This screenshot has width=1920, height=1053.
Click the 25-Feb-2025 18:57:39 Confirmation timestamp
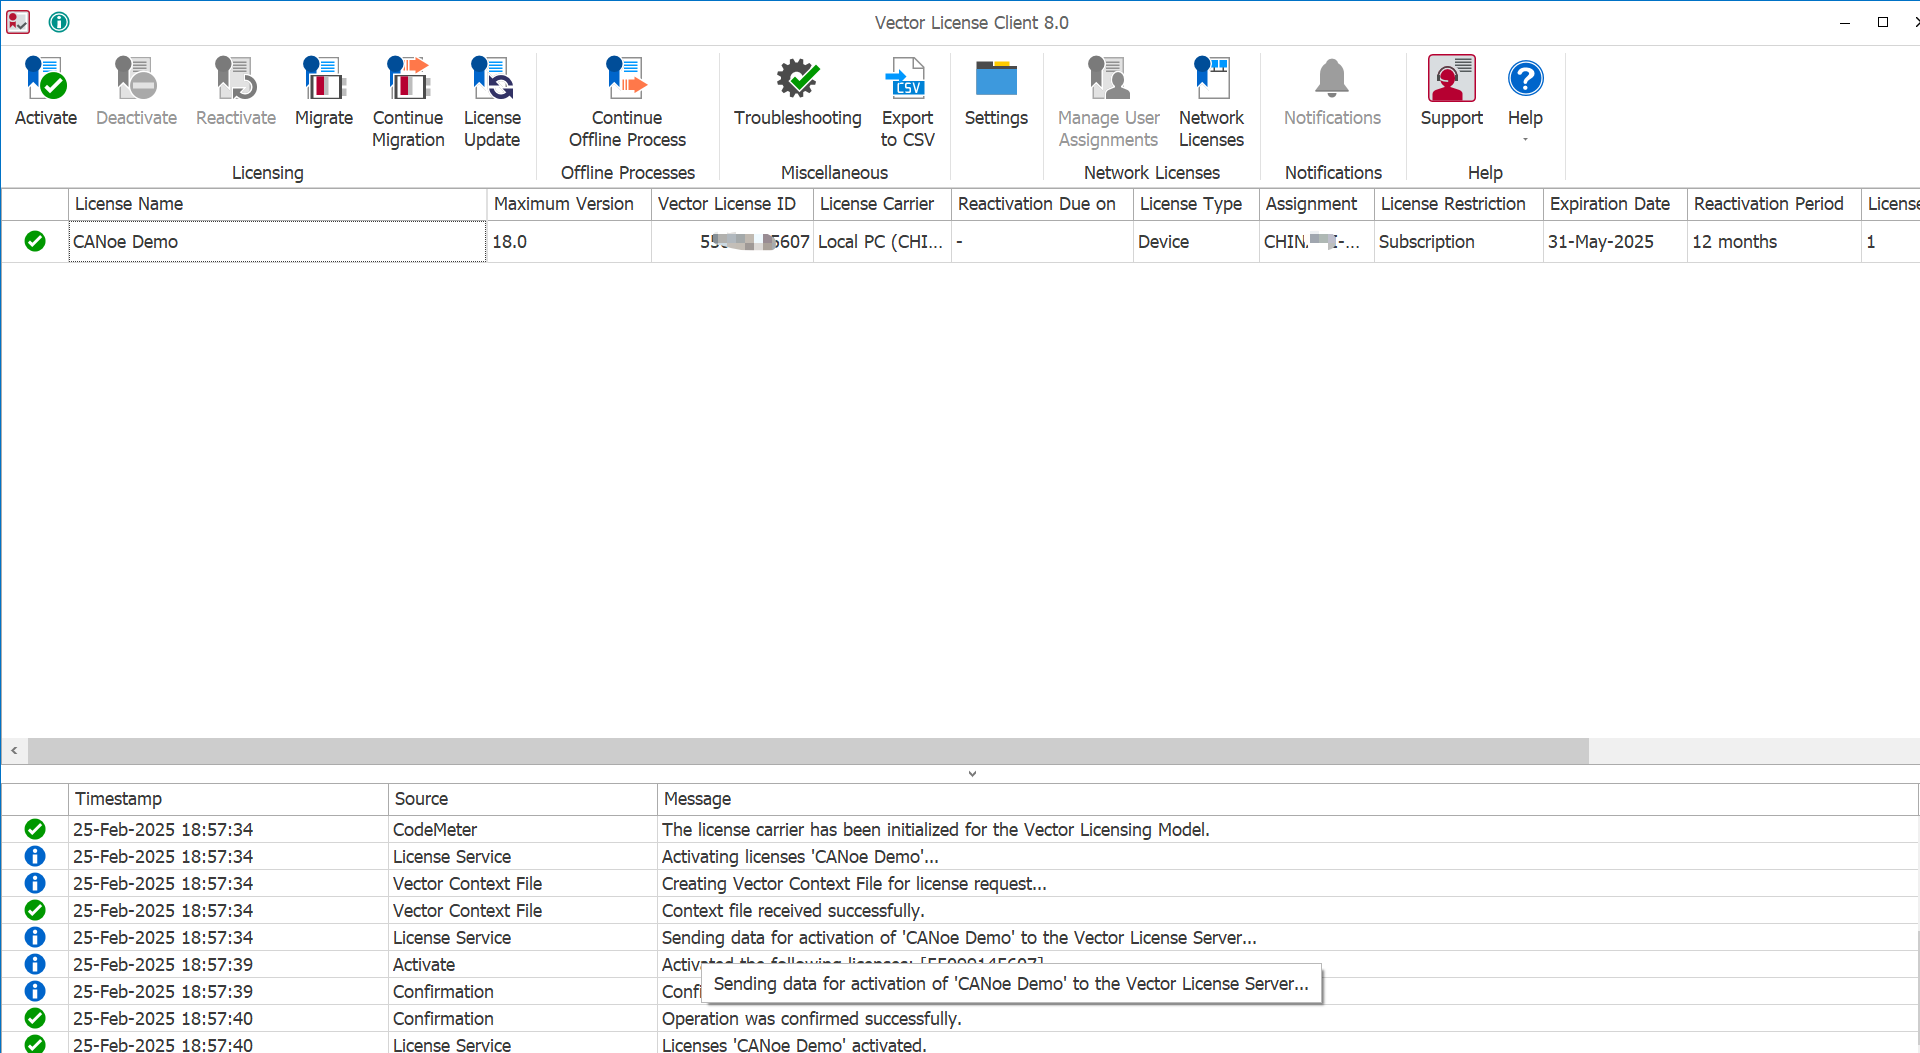click(163, 992)
